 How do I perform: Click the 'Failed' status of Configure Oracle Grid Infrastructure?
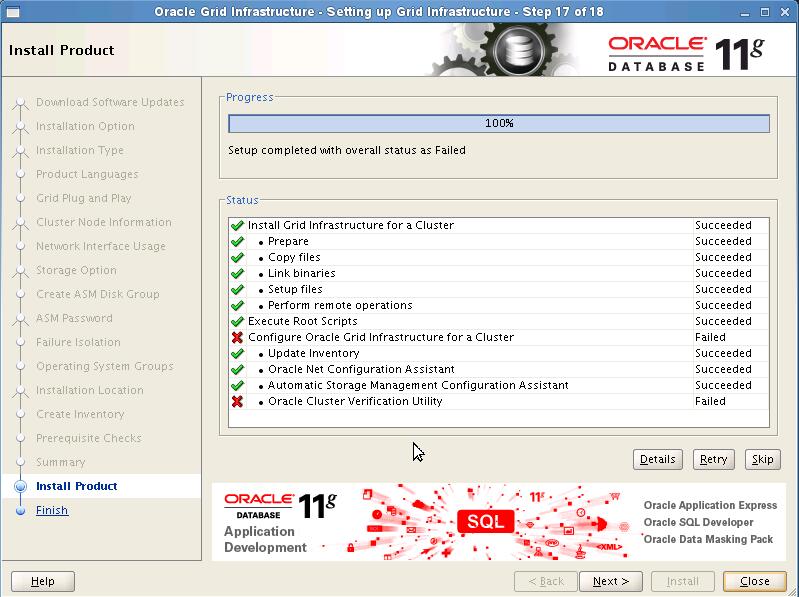coord(710,337)
